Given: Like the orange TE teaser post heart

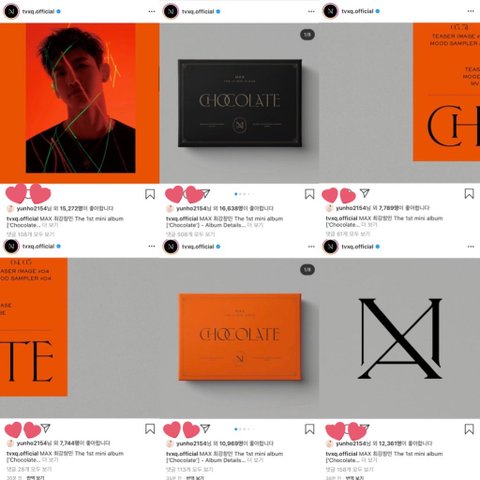Looking at the screenshot, I should click(x=13, y=429).
